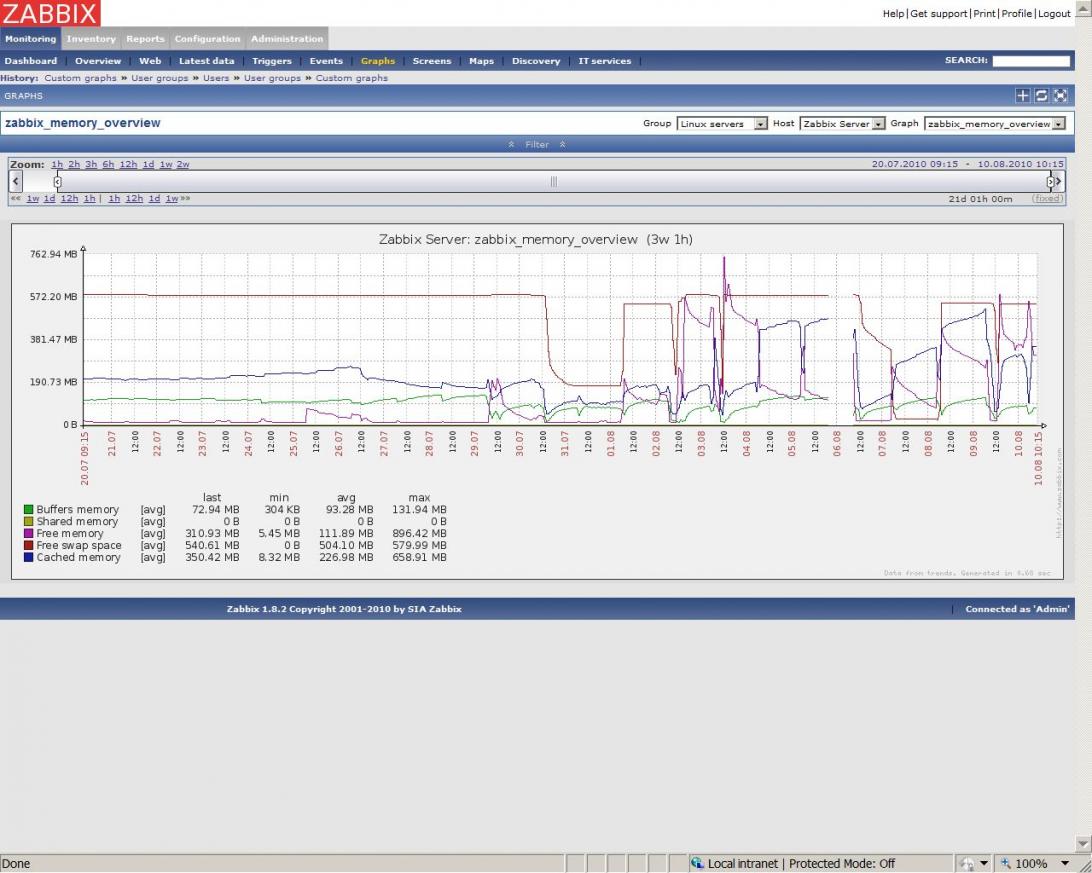Click the add to favourites plus icon
The image size is (1092, 873).
(1022, 96)
